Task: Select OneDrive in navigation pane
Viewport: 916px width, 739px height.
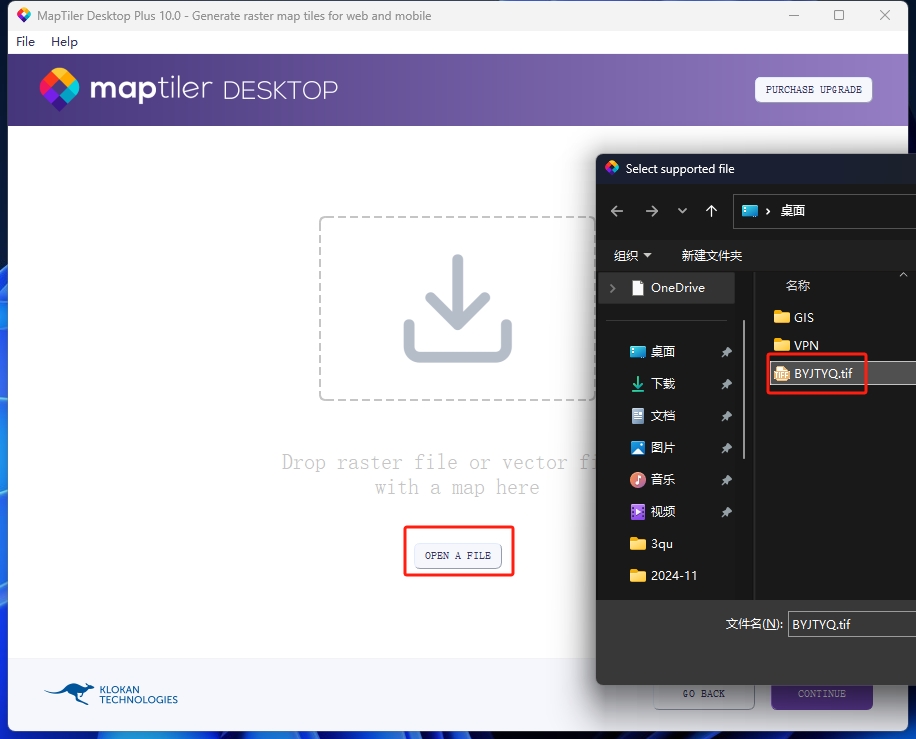Action: pos(667,288)
